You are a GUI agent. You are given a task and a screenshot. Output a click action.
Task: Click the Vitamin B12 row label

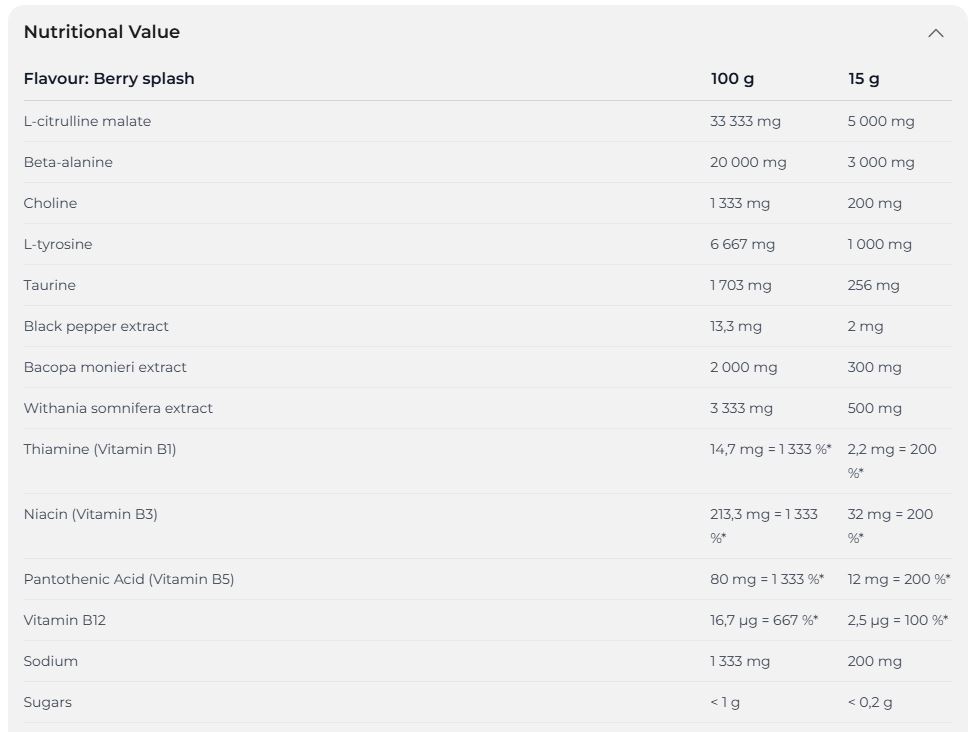pyautogui.click(x=65, y=620)
